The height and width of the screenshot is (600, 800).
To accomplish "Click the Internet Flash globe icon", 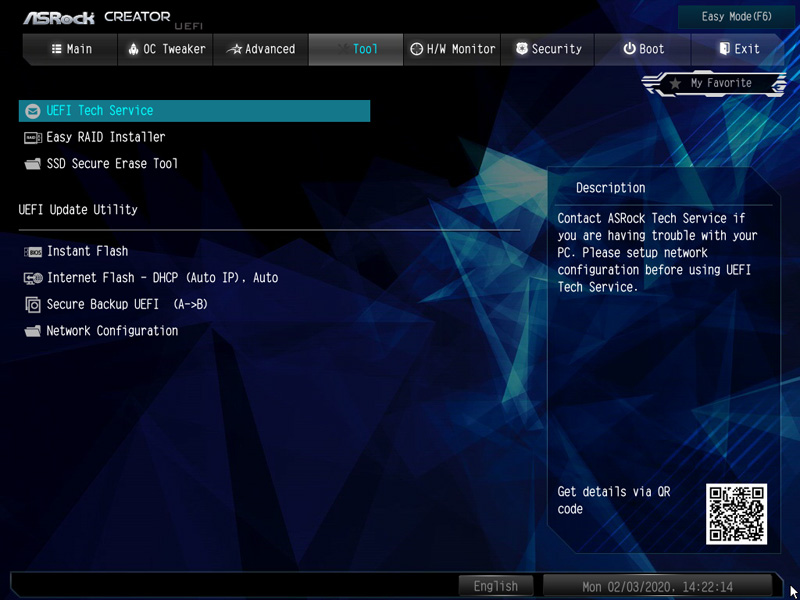I will [33, 278].
